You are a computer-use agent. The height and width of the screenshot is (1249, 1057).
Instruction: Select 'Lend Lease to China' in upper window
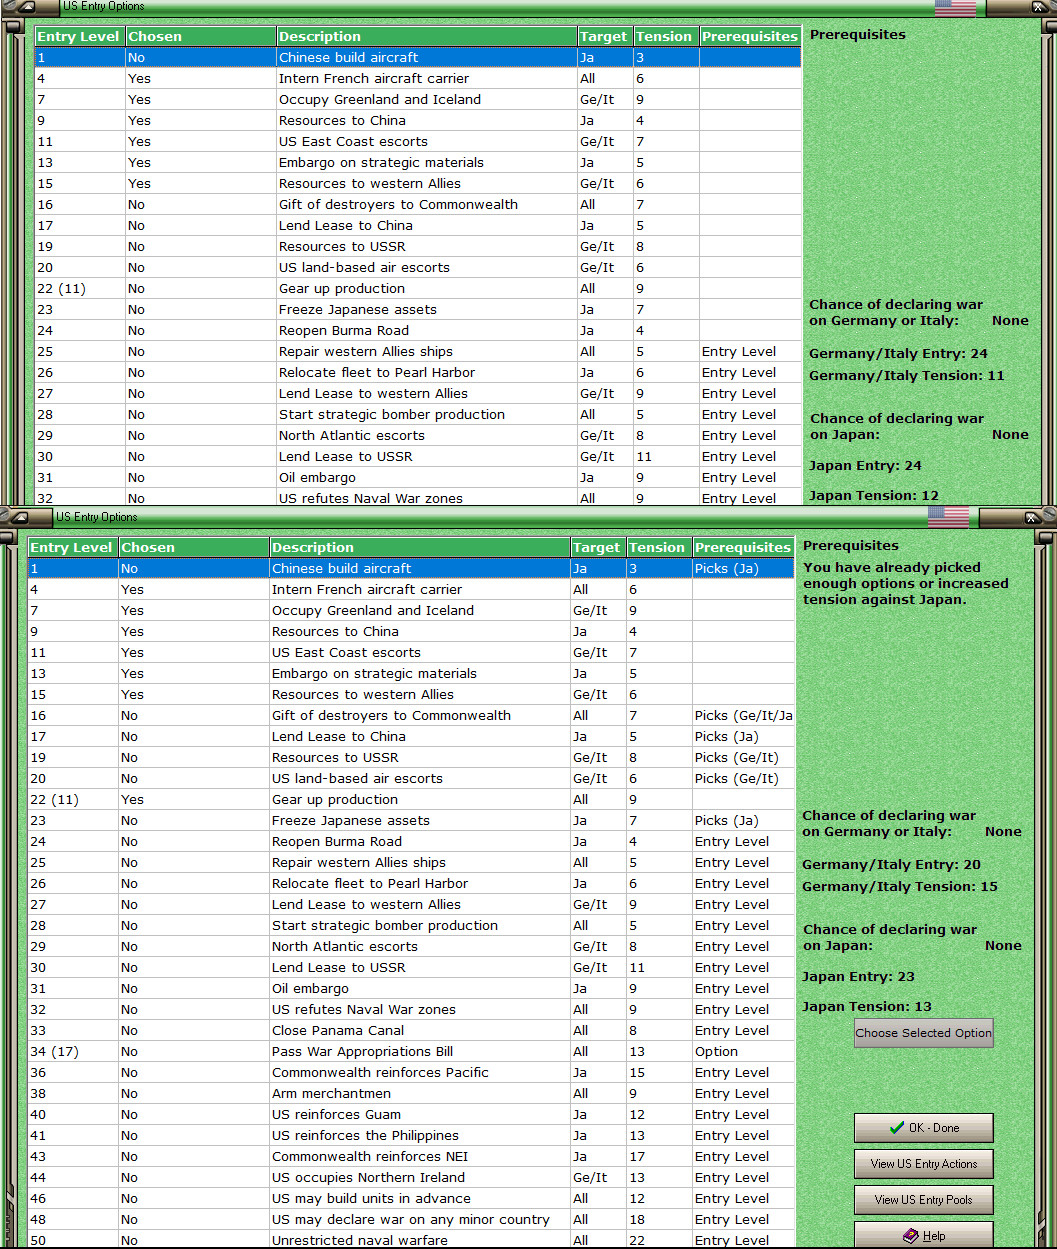(418, 225)
